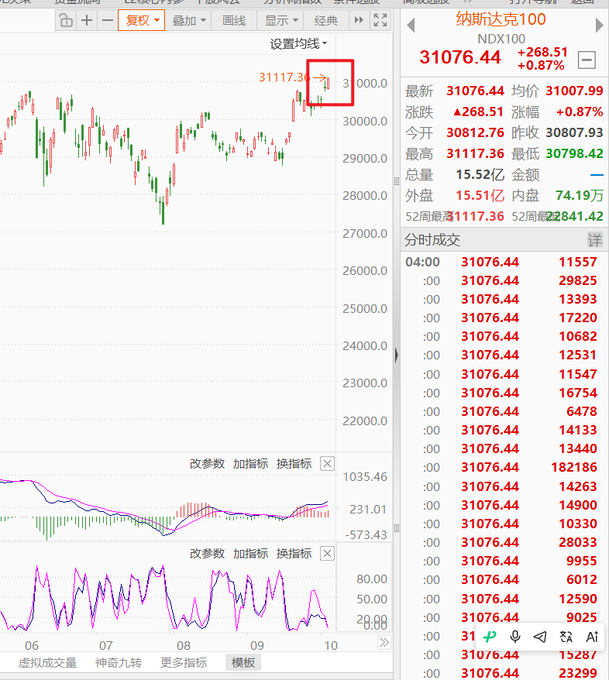Click the double chevron at timeline end
609x680 pixels.
(384, 642)
